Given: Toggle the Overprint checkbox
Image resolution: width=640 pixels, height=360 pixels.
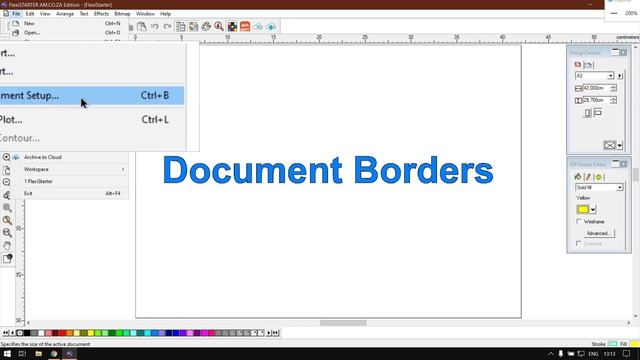Looking at the screenshot, I should 579,243.
